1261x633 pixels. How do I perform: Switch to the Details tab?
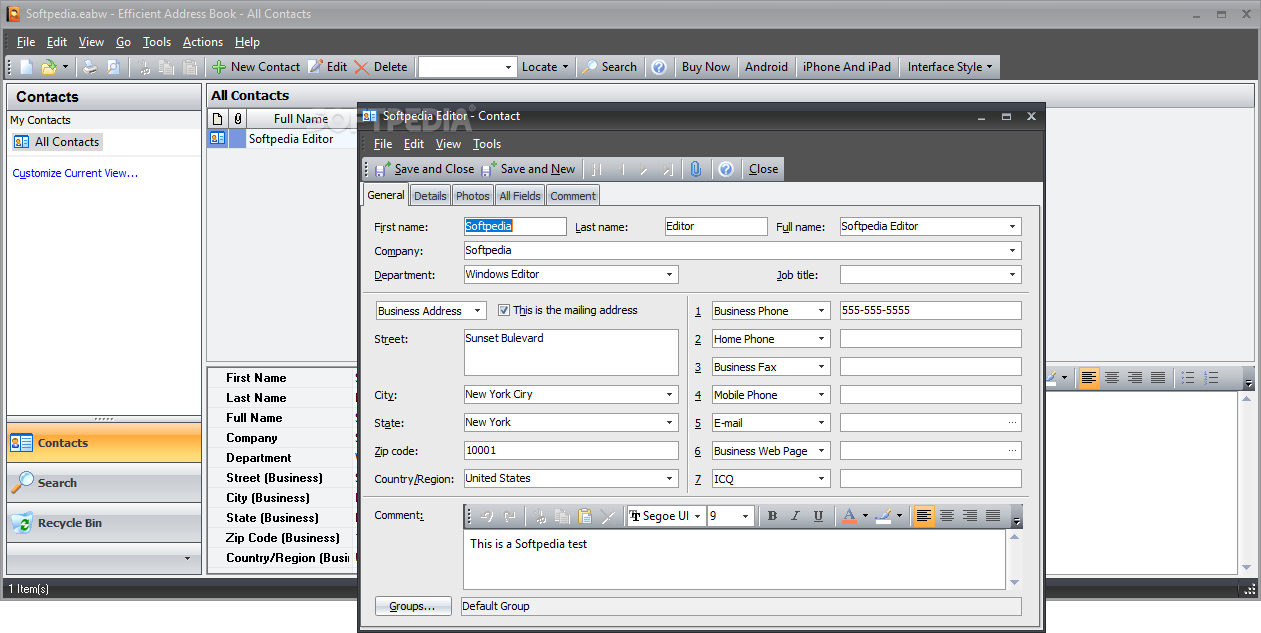click(430, 196)
